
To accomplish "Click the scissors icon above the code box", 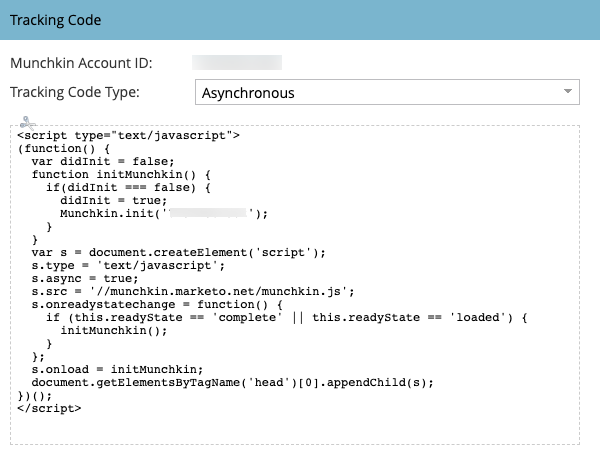I will [x=27, y=121].
